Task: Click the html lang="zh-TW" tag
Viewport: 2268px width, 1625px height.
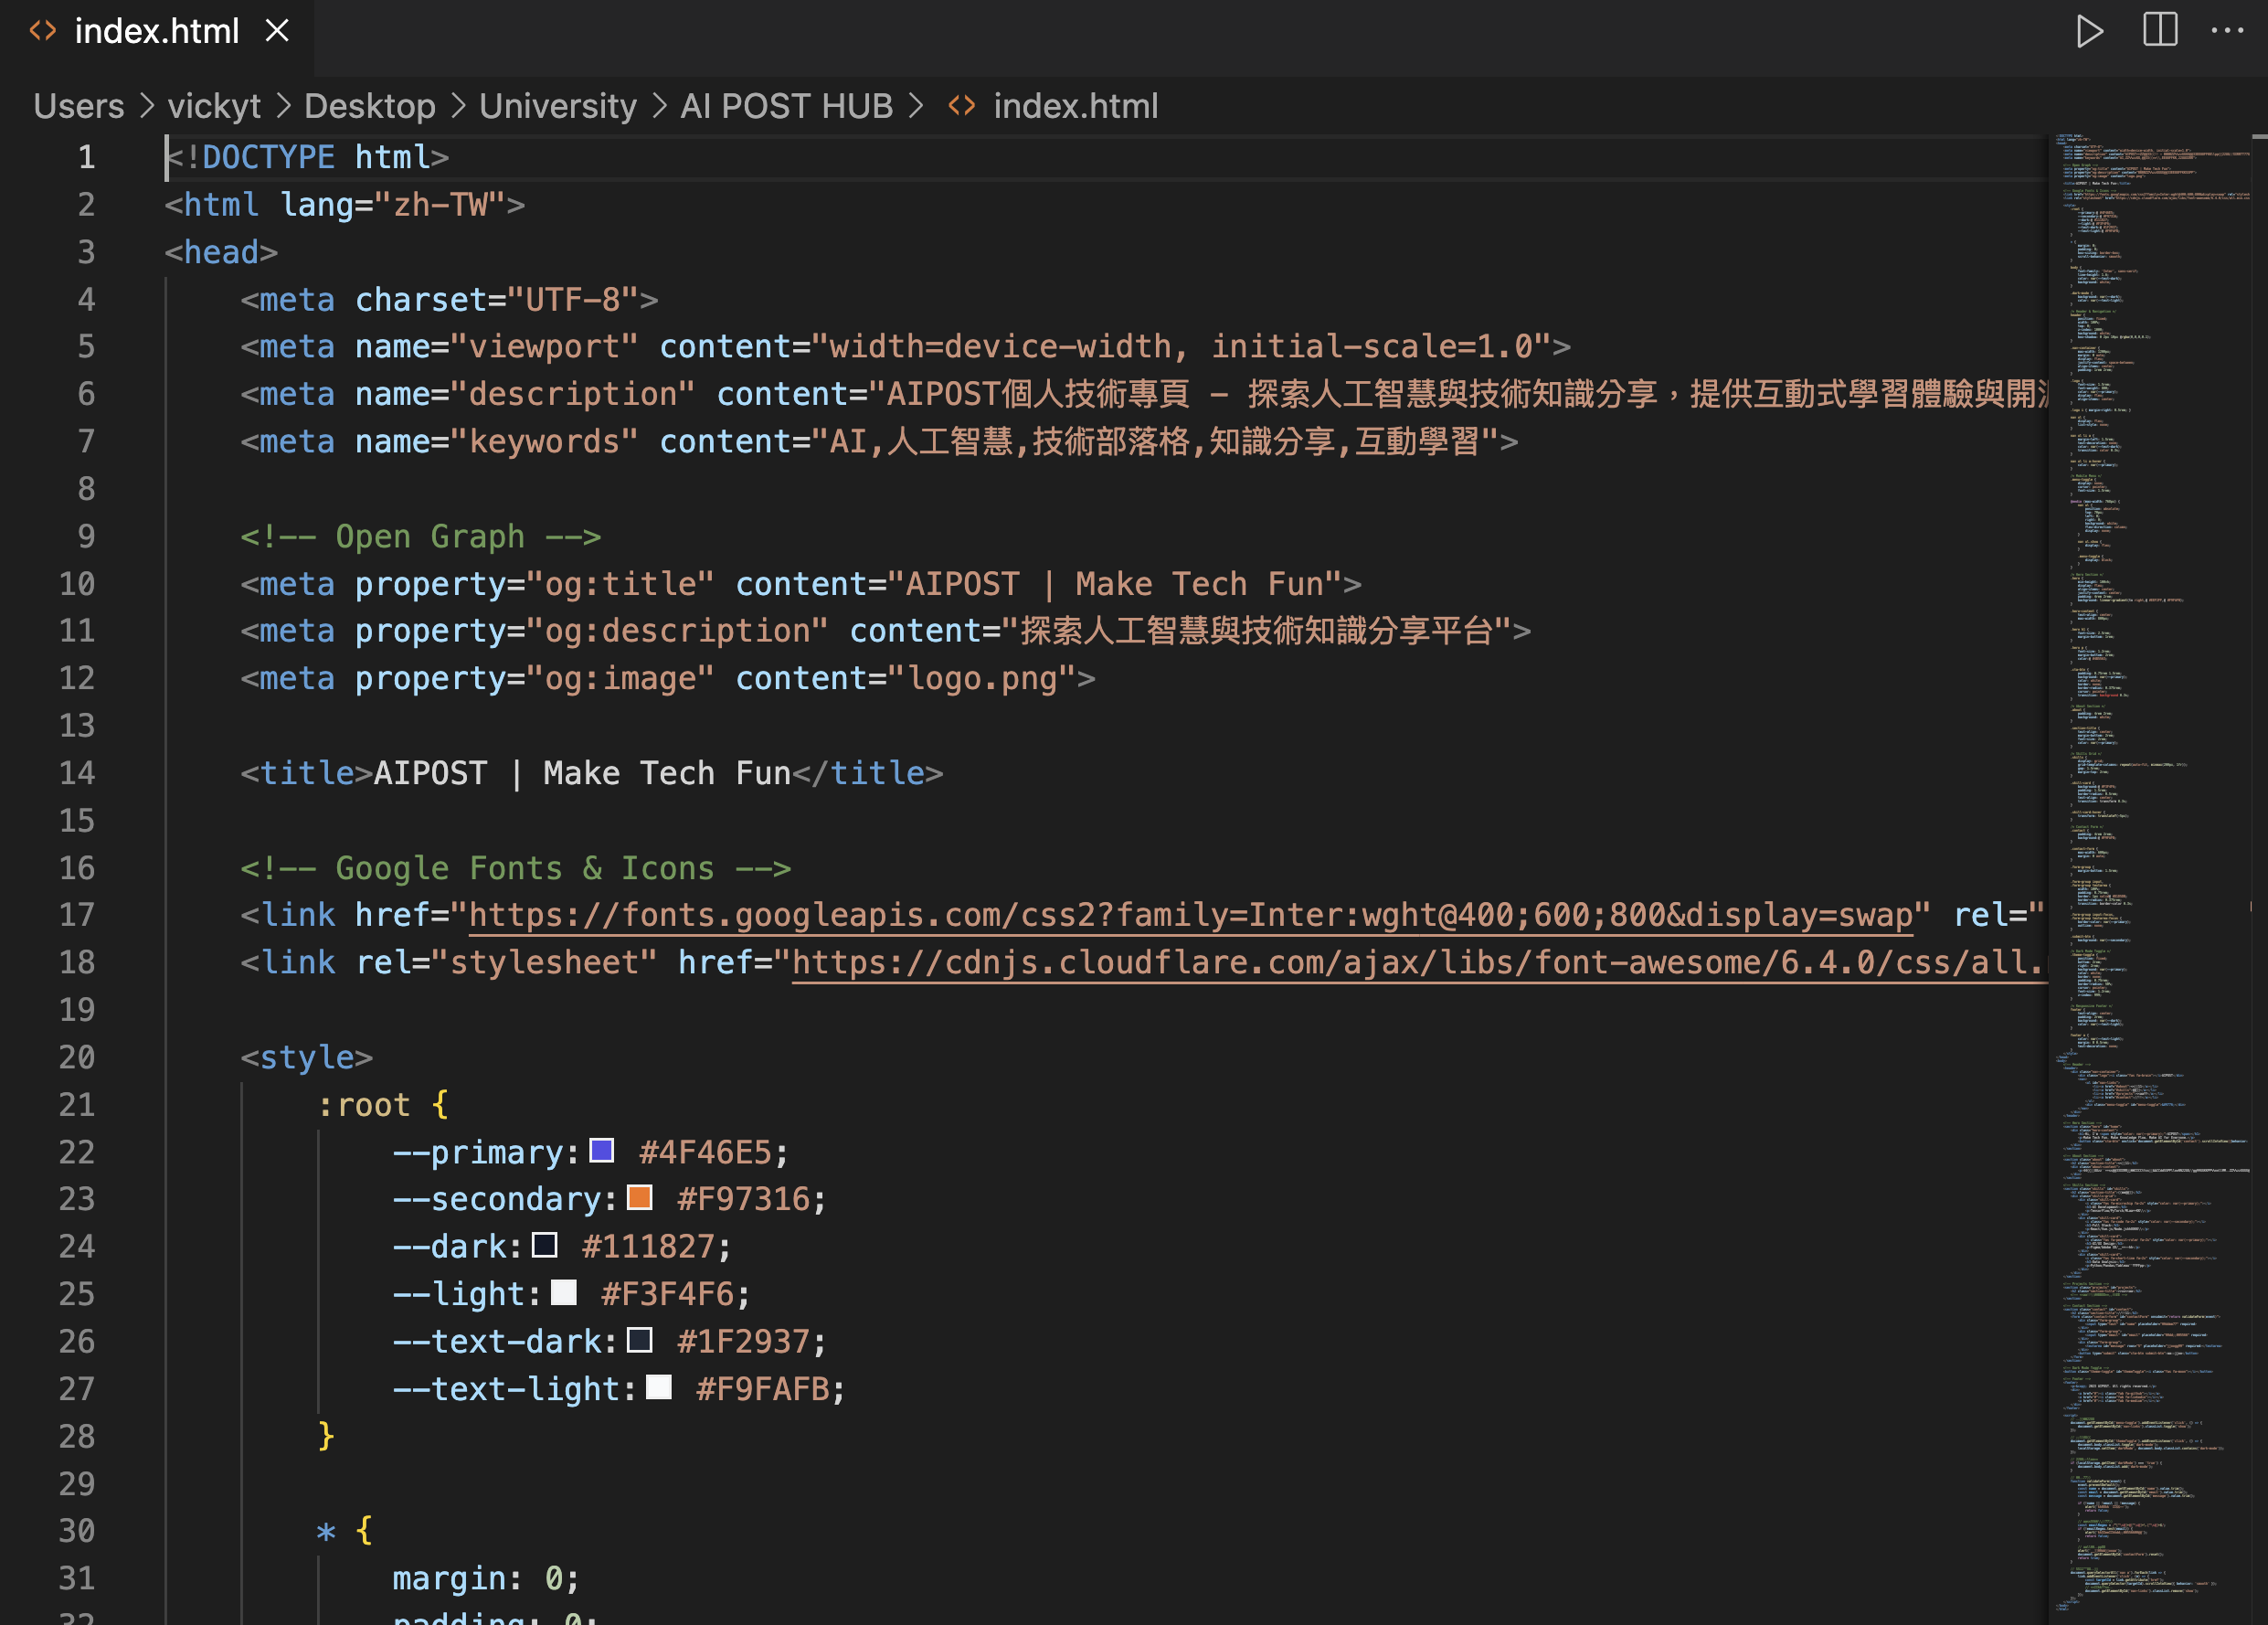Action: tap(345, 204)
